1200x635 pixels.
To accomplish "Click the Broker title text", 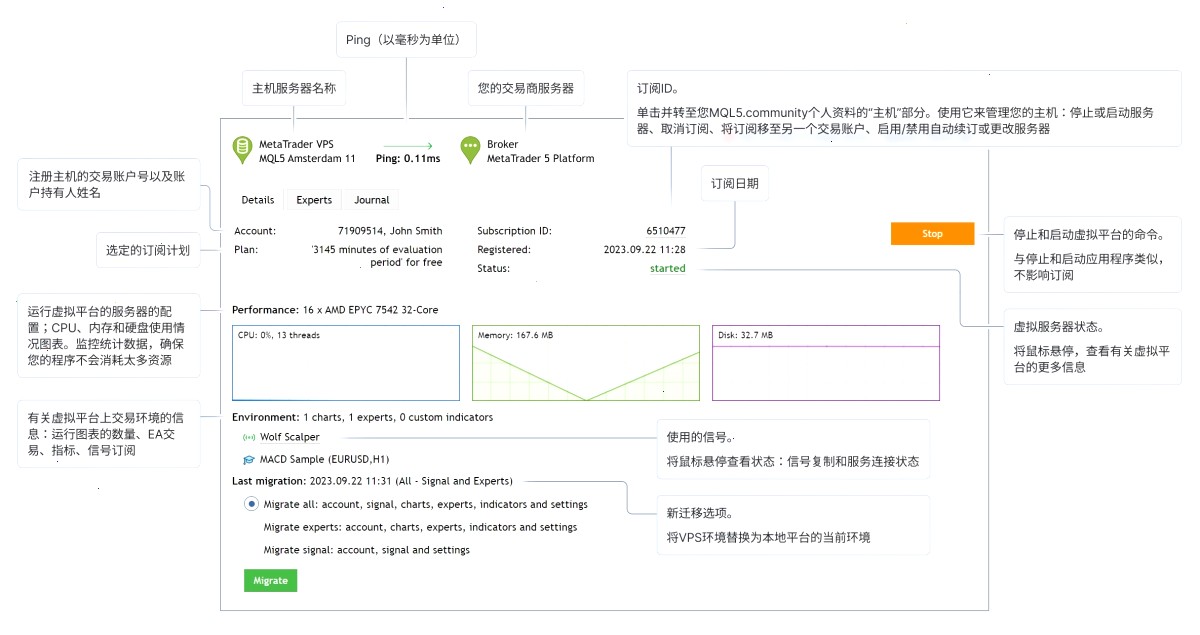I will pos(503,144).
